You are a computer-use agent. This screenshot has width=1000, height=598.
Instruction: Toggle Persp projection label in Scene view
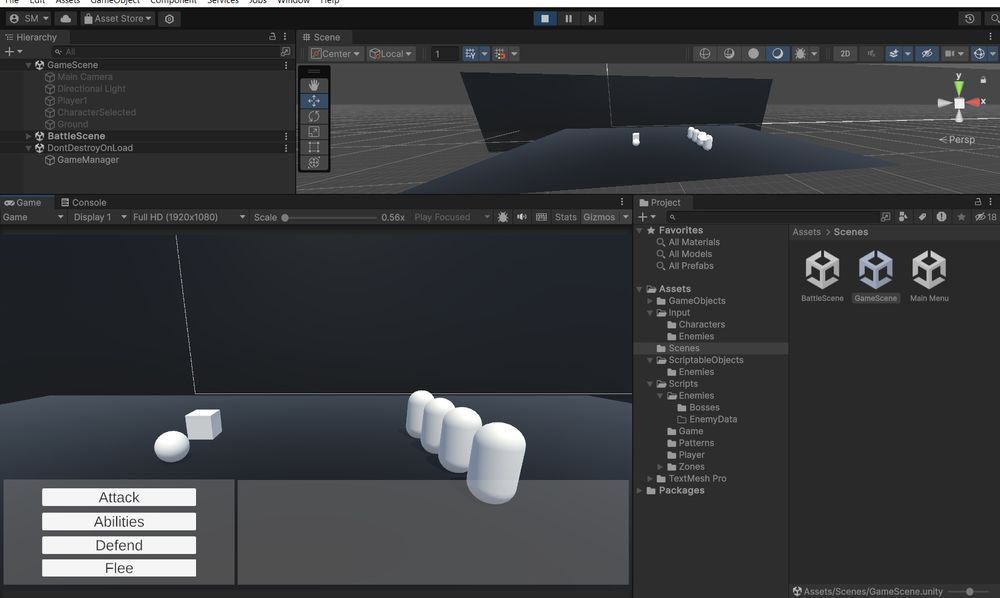coord(957,139)
